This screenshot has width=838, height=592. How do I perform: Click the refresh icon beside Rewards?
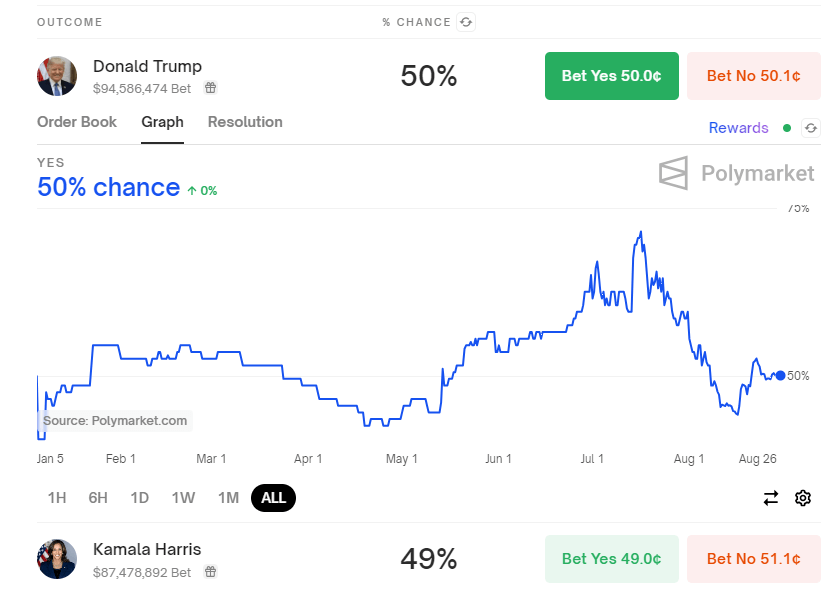click(x=810, y=128)
